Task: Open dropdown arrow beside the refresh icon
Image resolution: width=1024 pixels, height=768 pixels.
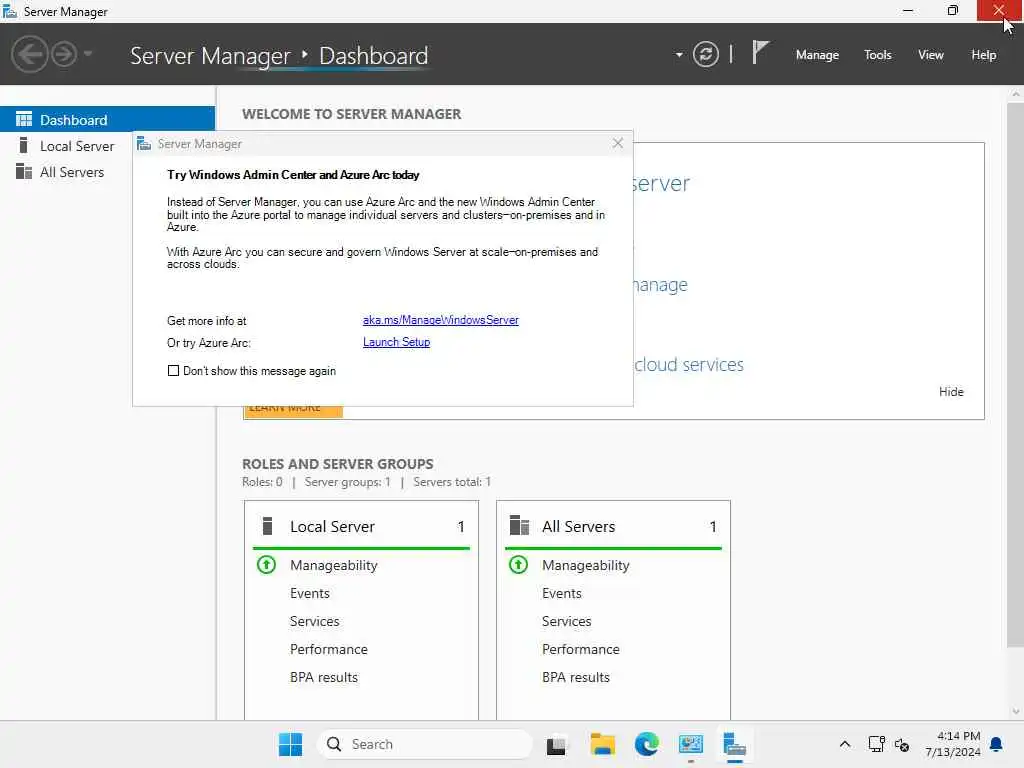Action: click(679, 55)
